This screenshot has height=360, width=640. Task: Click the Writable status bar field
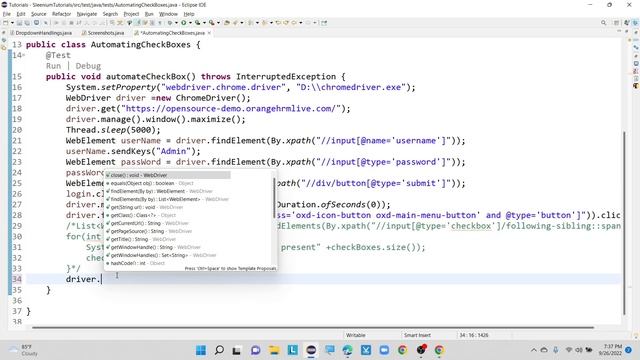[x=356, y=335]
